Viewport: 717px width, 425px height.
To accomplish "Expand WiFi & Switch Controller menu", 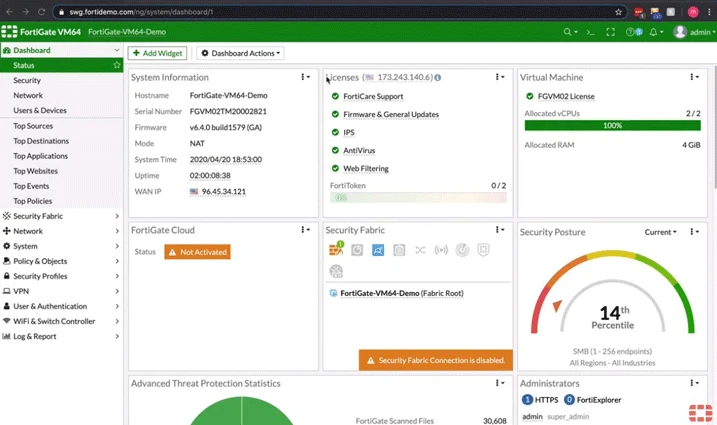I will pos(61,321).
